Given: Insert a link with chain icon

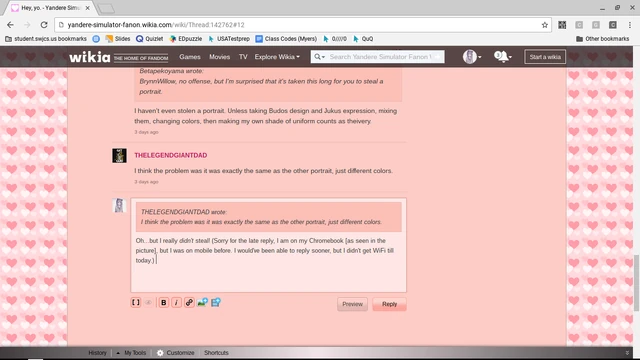Looking at the screenshot, I should click(x=189, y=302).
